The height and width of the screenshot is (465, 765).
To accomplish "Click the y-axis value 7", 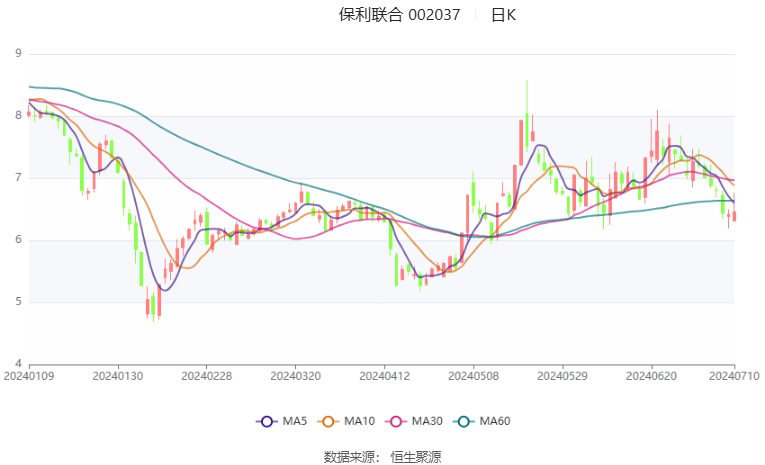I will [19, 177].
